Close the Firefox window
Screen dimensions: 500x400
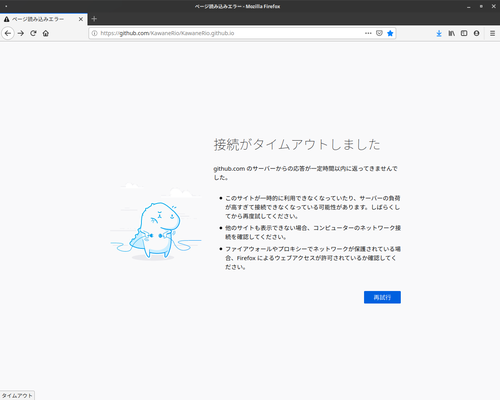point(494,6)
